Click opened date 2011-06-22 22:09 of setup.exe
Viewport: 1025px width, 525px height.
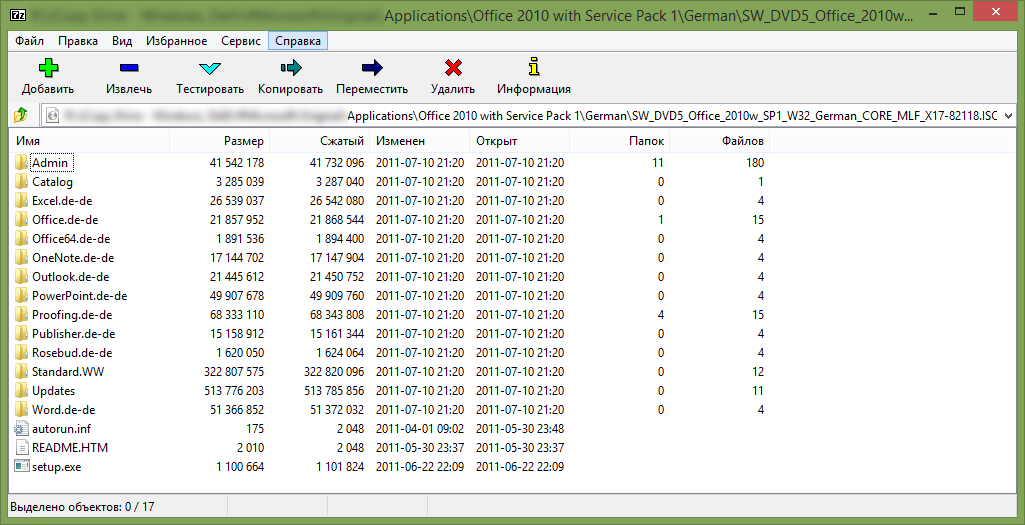pyautogui.click(x=520, y=467)
